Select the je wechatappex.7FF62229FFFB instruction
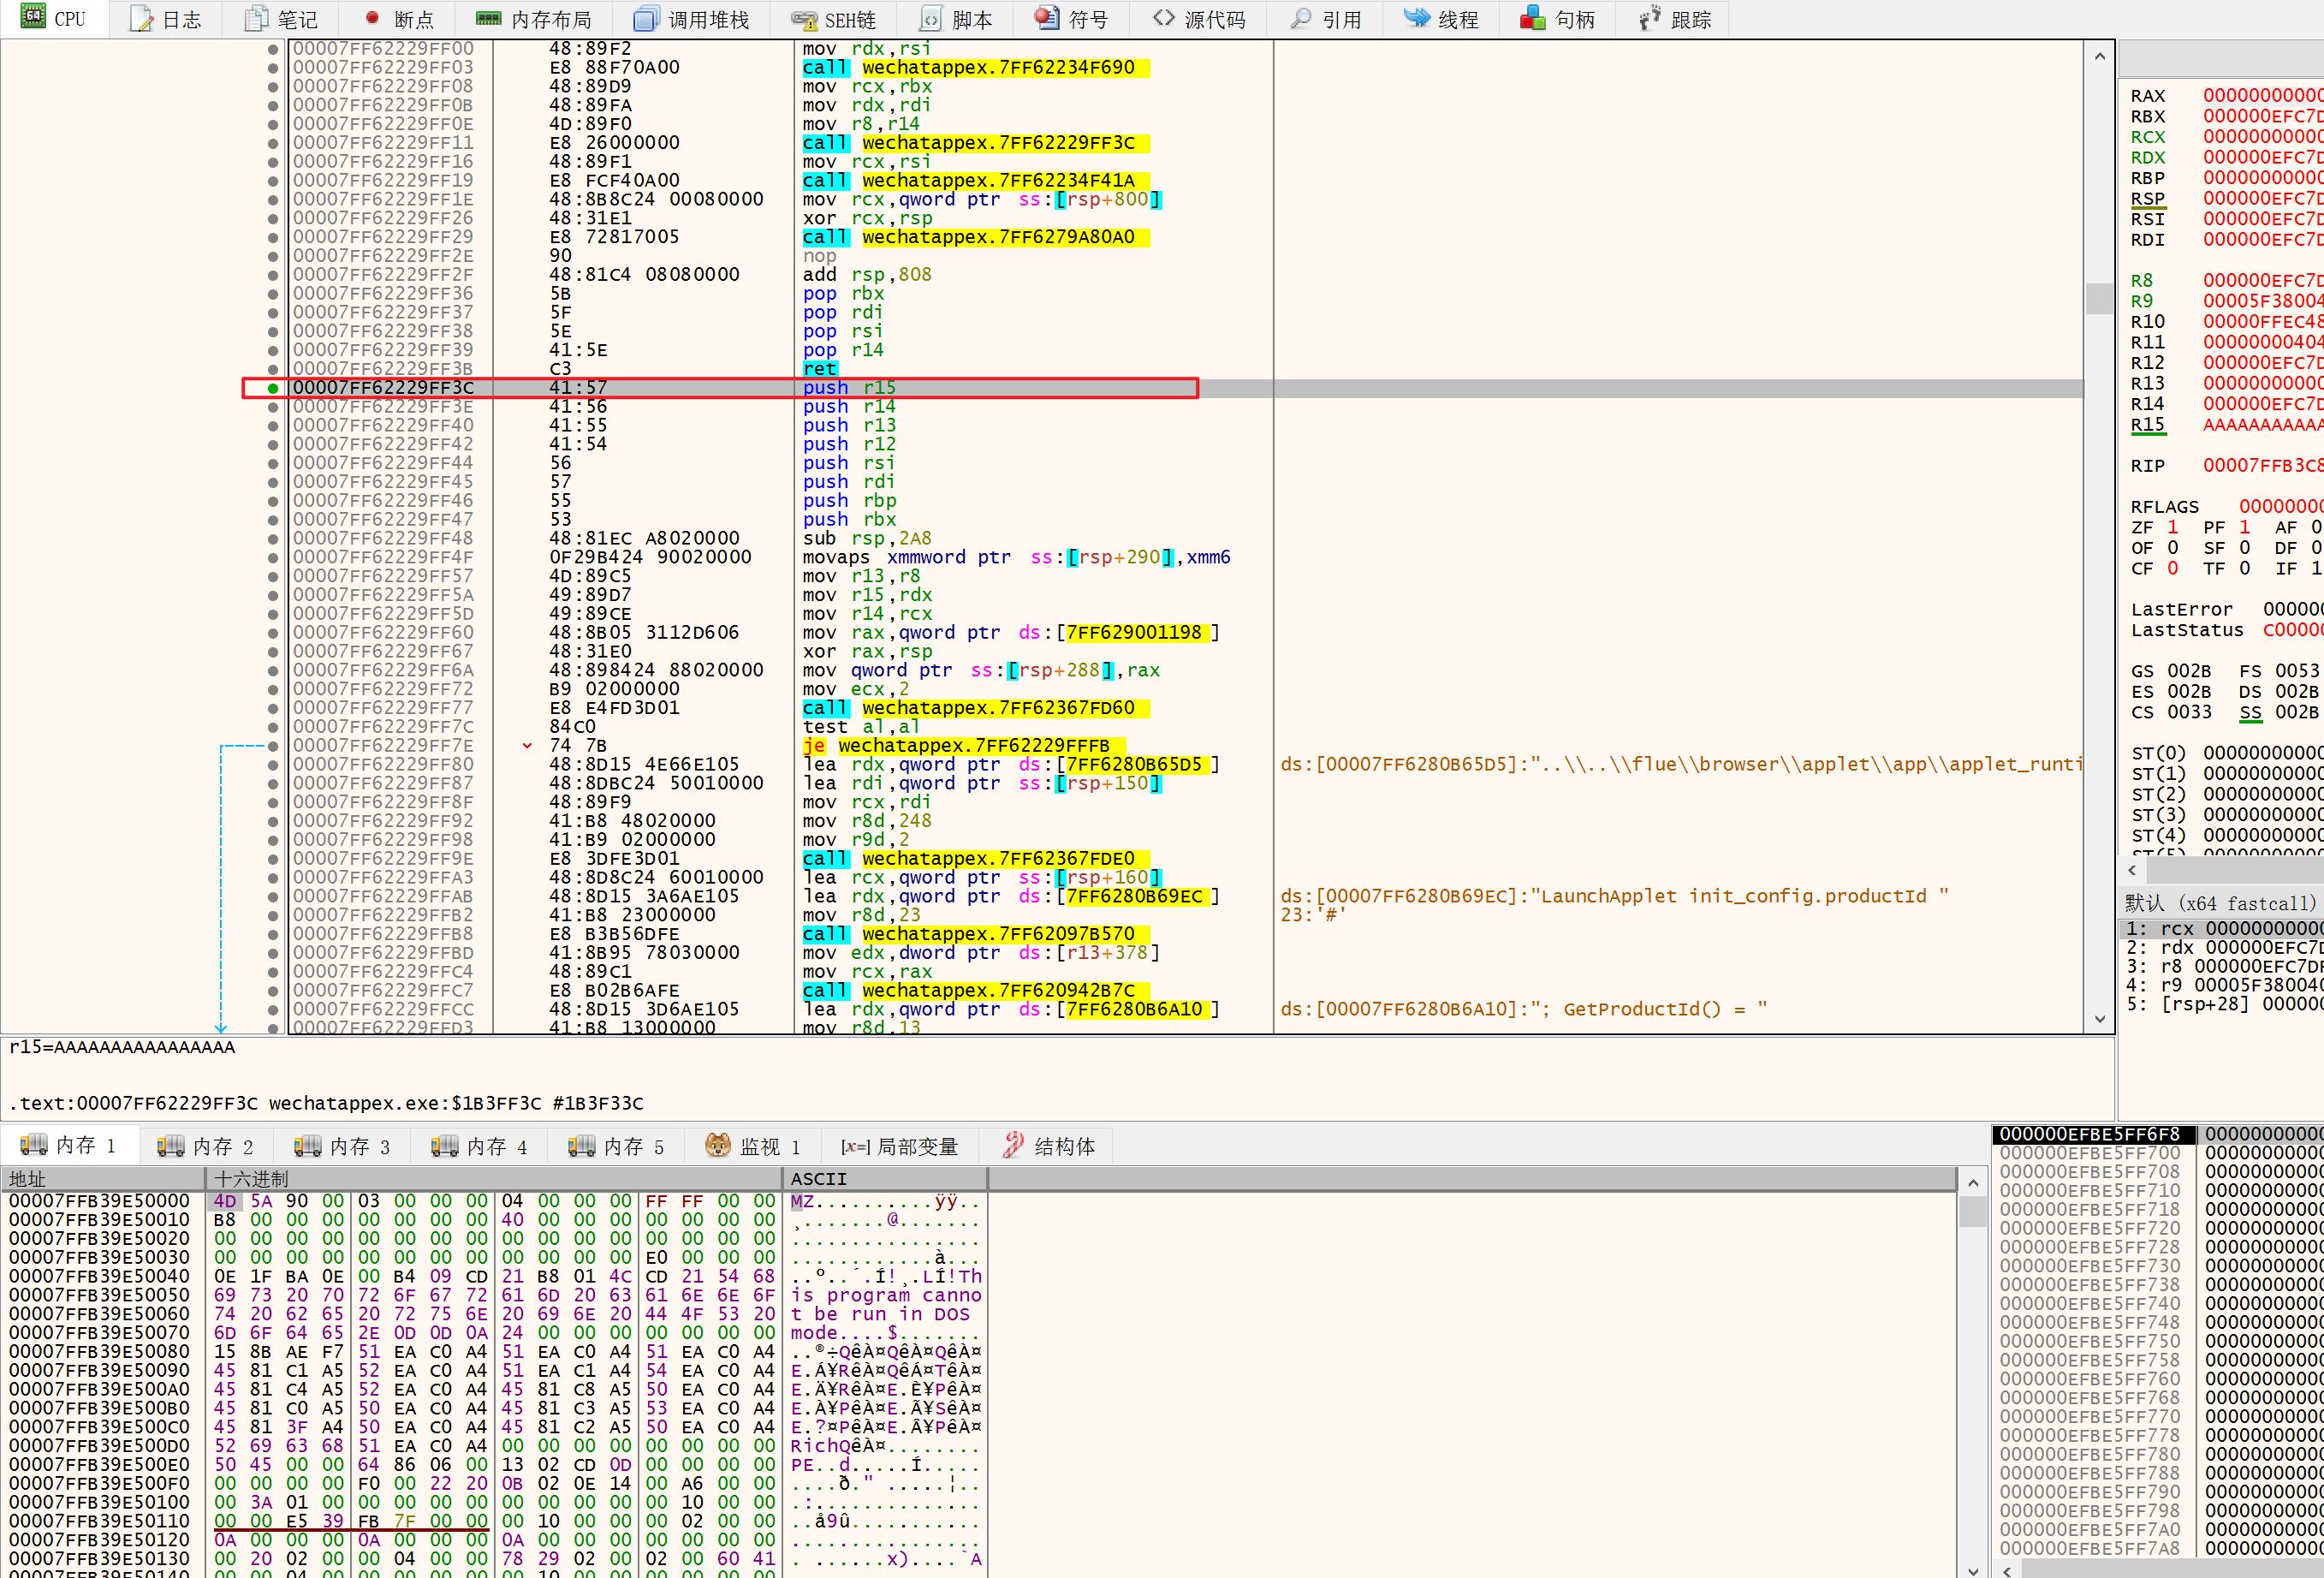 pos(964,746)
